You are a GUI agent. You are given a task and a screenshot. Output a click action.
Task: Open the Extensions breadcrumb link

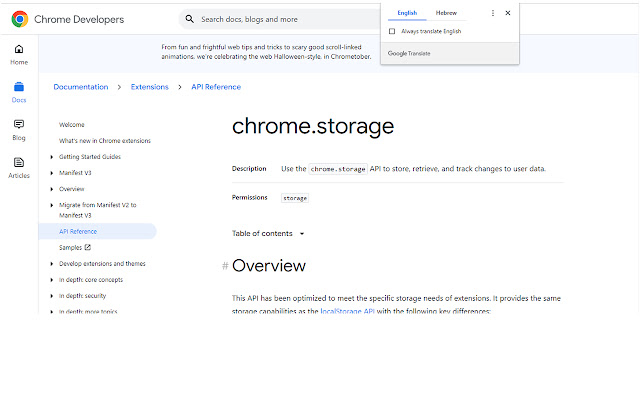pos(149,87)
